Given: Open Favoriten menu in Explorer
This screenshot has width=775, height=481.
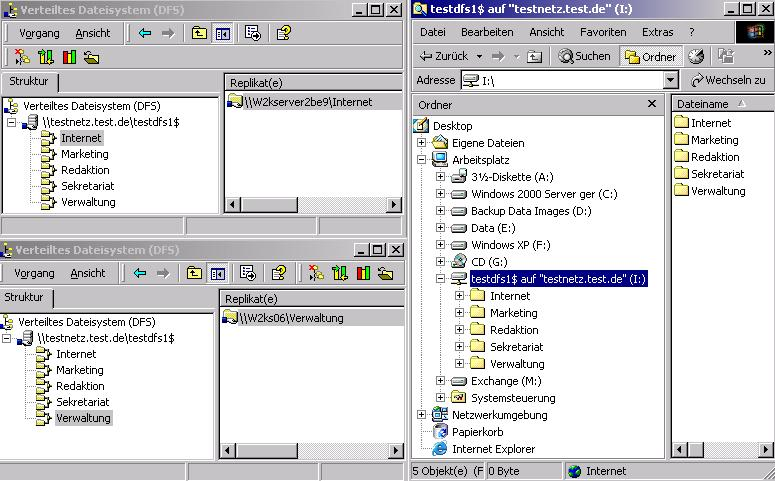Looking at the screenshot, I should [603, 32].
